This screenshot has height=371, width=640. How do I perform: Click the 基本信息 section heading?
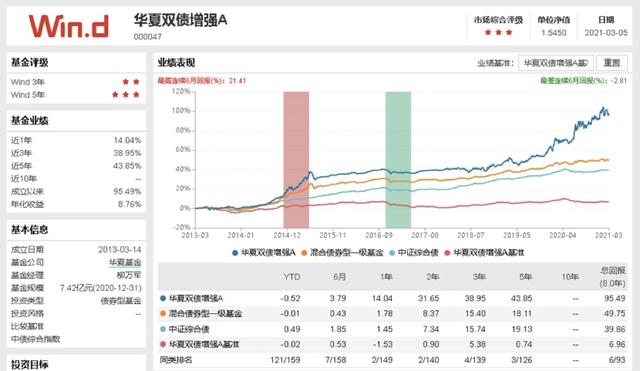point(29,229)
